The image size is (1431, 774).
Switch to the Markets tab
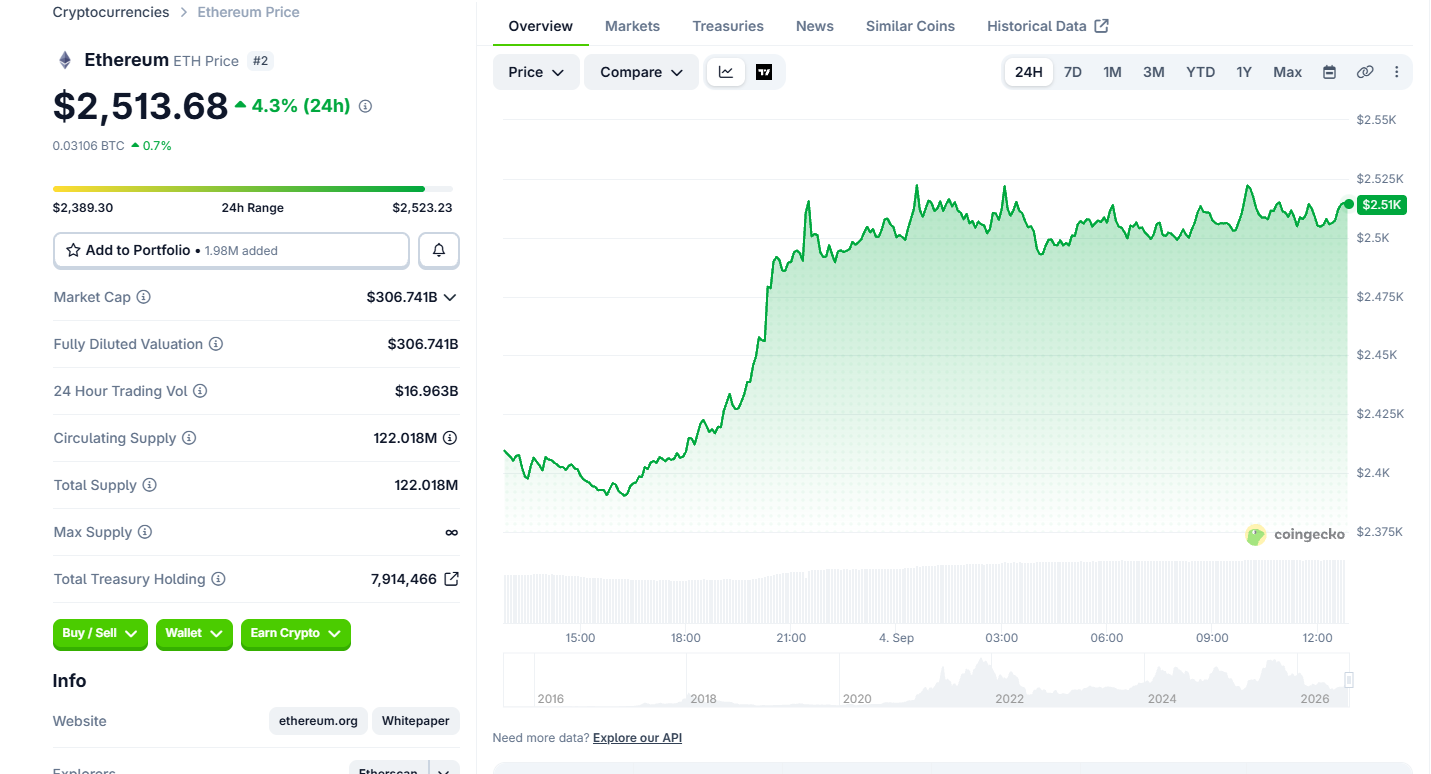(x=632, y=26)
